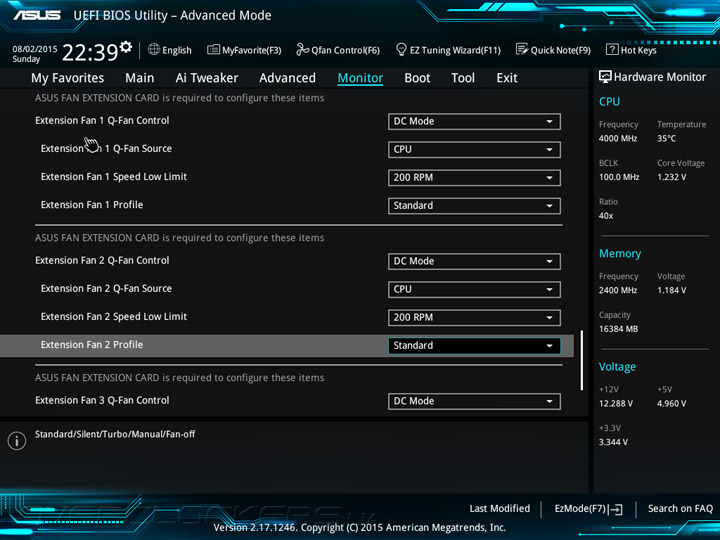Click the 22:39 clock display
Image resolution: width=720 pixels, height=540 pixels.
[x=90, y=52]
